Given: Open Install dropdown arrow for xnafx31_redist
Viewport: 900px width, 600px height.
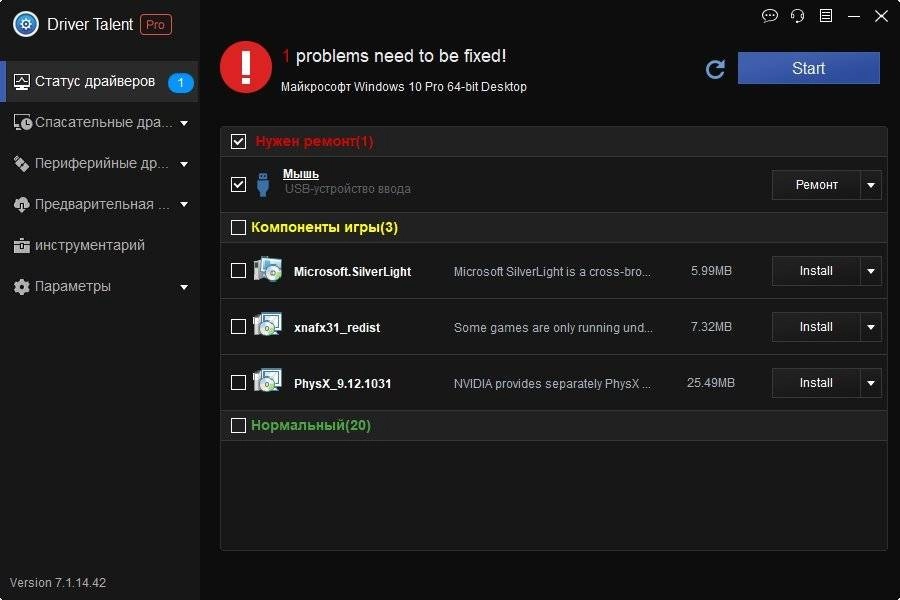Looking at the screenshot, I should [871, 327].
